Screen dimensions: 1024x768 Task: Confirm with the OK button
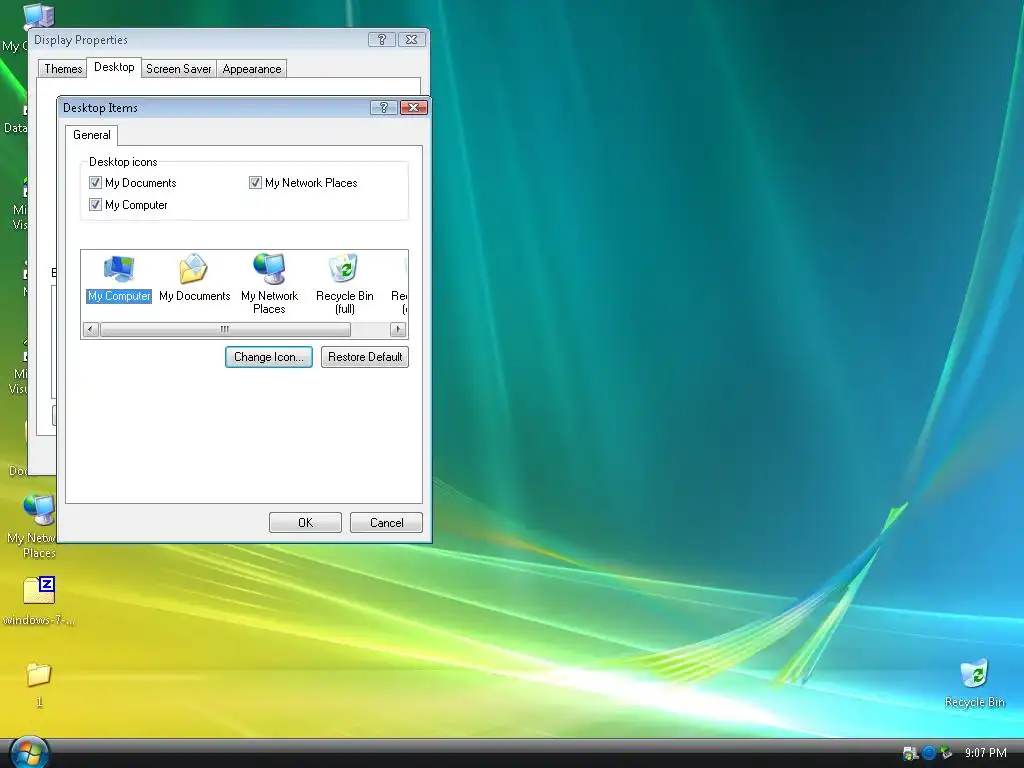tap(305, 522)
